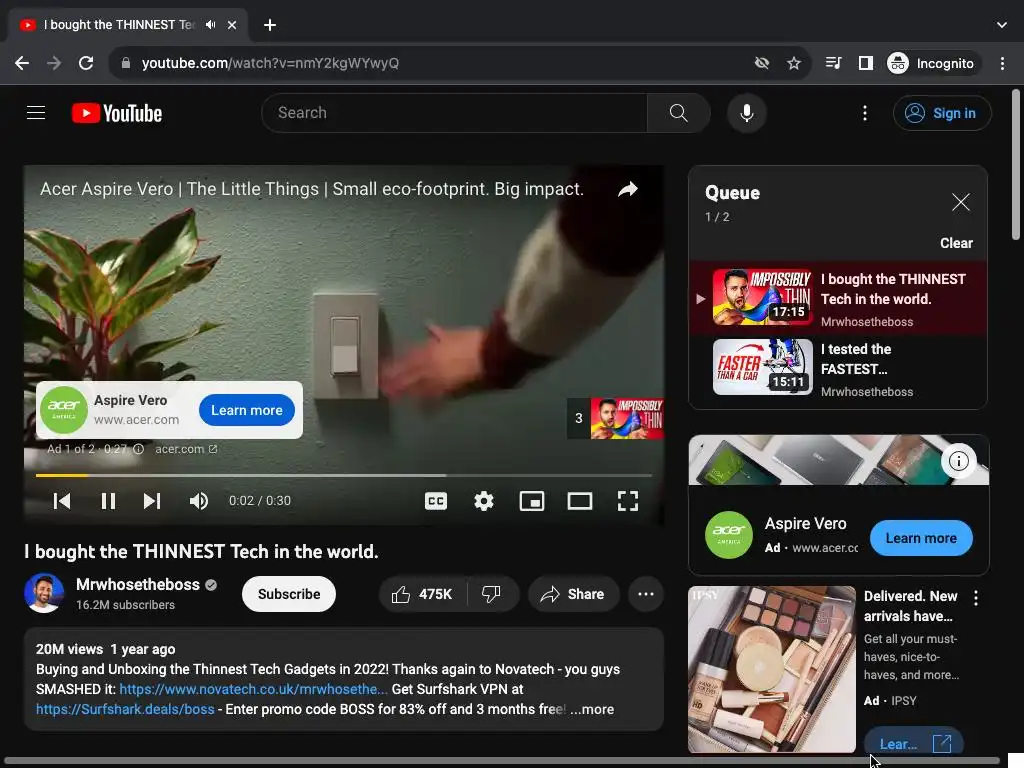Viewport: 1024px width, 768px height.
Task: Click the sidebar ad info circle icon
Action: click(958, 461)
